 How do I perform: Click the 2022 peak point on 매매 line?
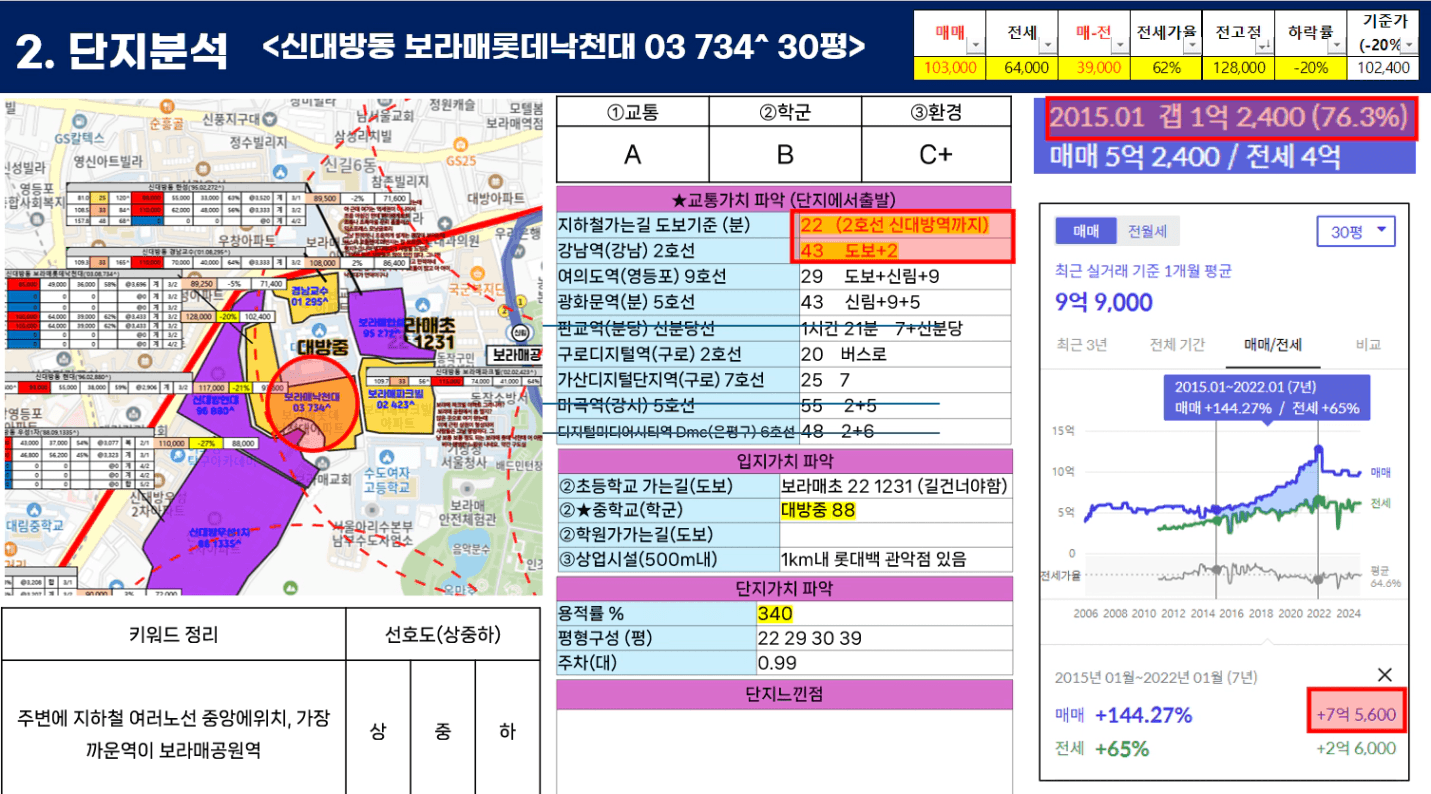tap(1318, 449)
